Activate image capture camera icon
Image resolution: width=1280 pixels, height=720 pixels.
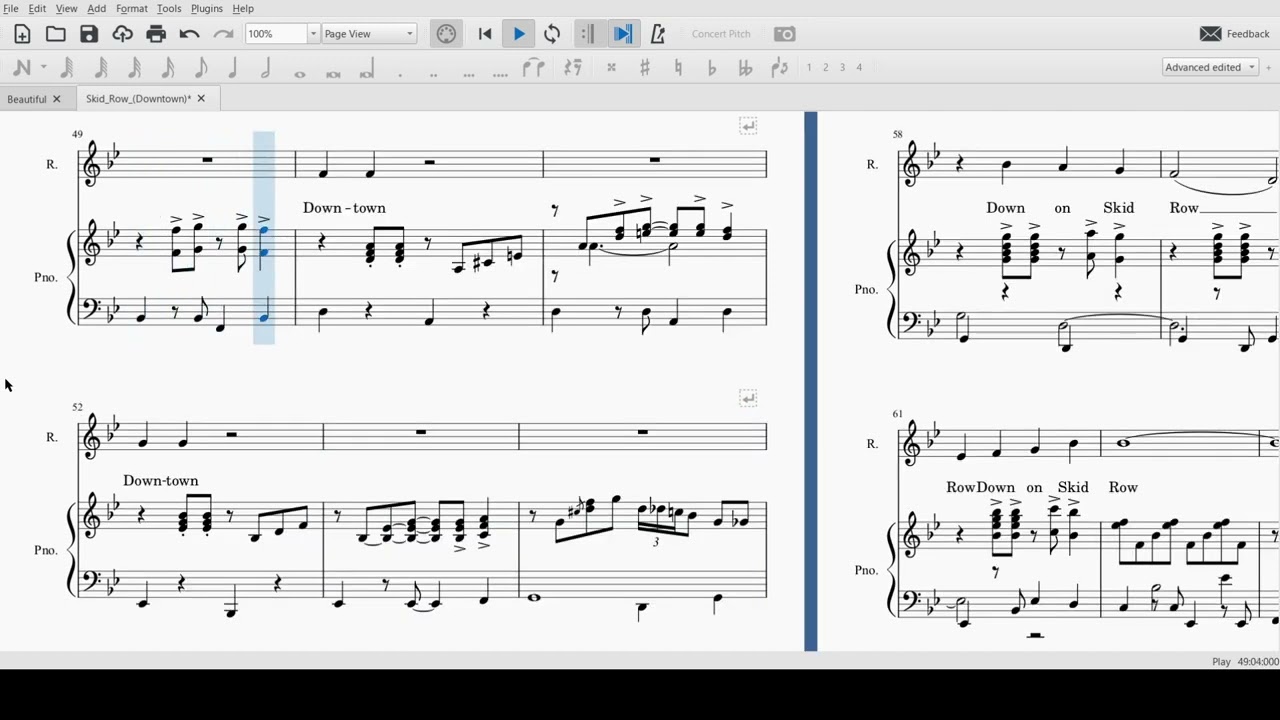tap(785, 34)
